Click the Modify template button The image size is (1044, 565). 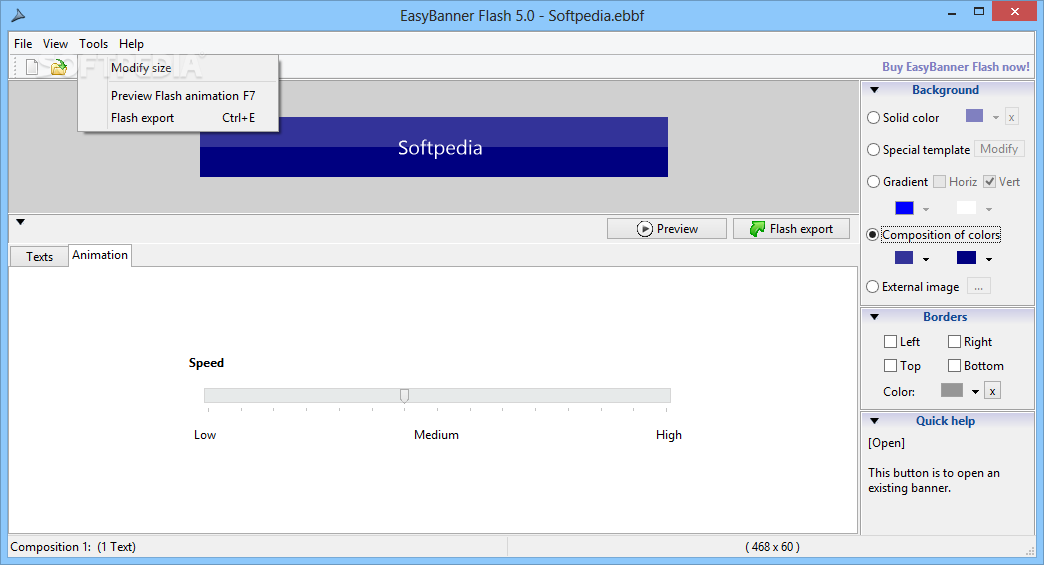click(x=999, y=149)
